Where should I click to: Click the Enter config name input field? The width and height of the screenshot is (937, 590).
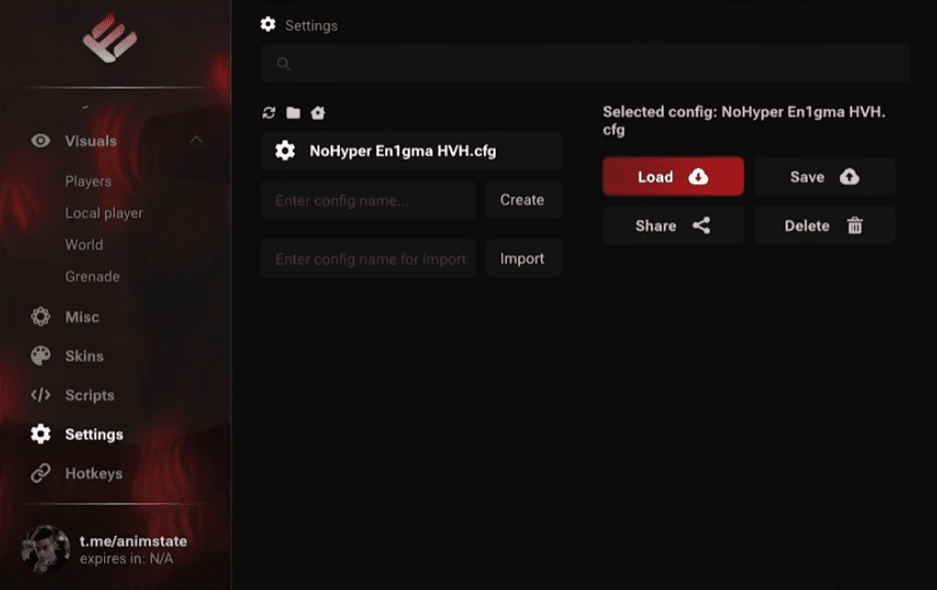[x=368, y=200]
